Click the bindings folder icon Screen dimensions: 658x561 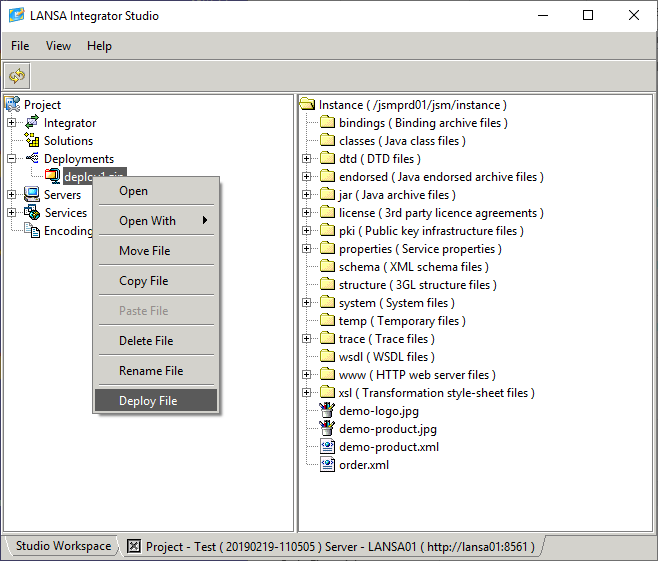coord(327,123)
